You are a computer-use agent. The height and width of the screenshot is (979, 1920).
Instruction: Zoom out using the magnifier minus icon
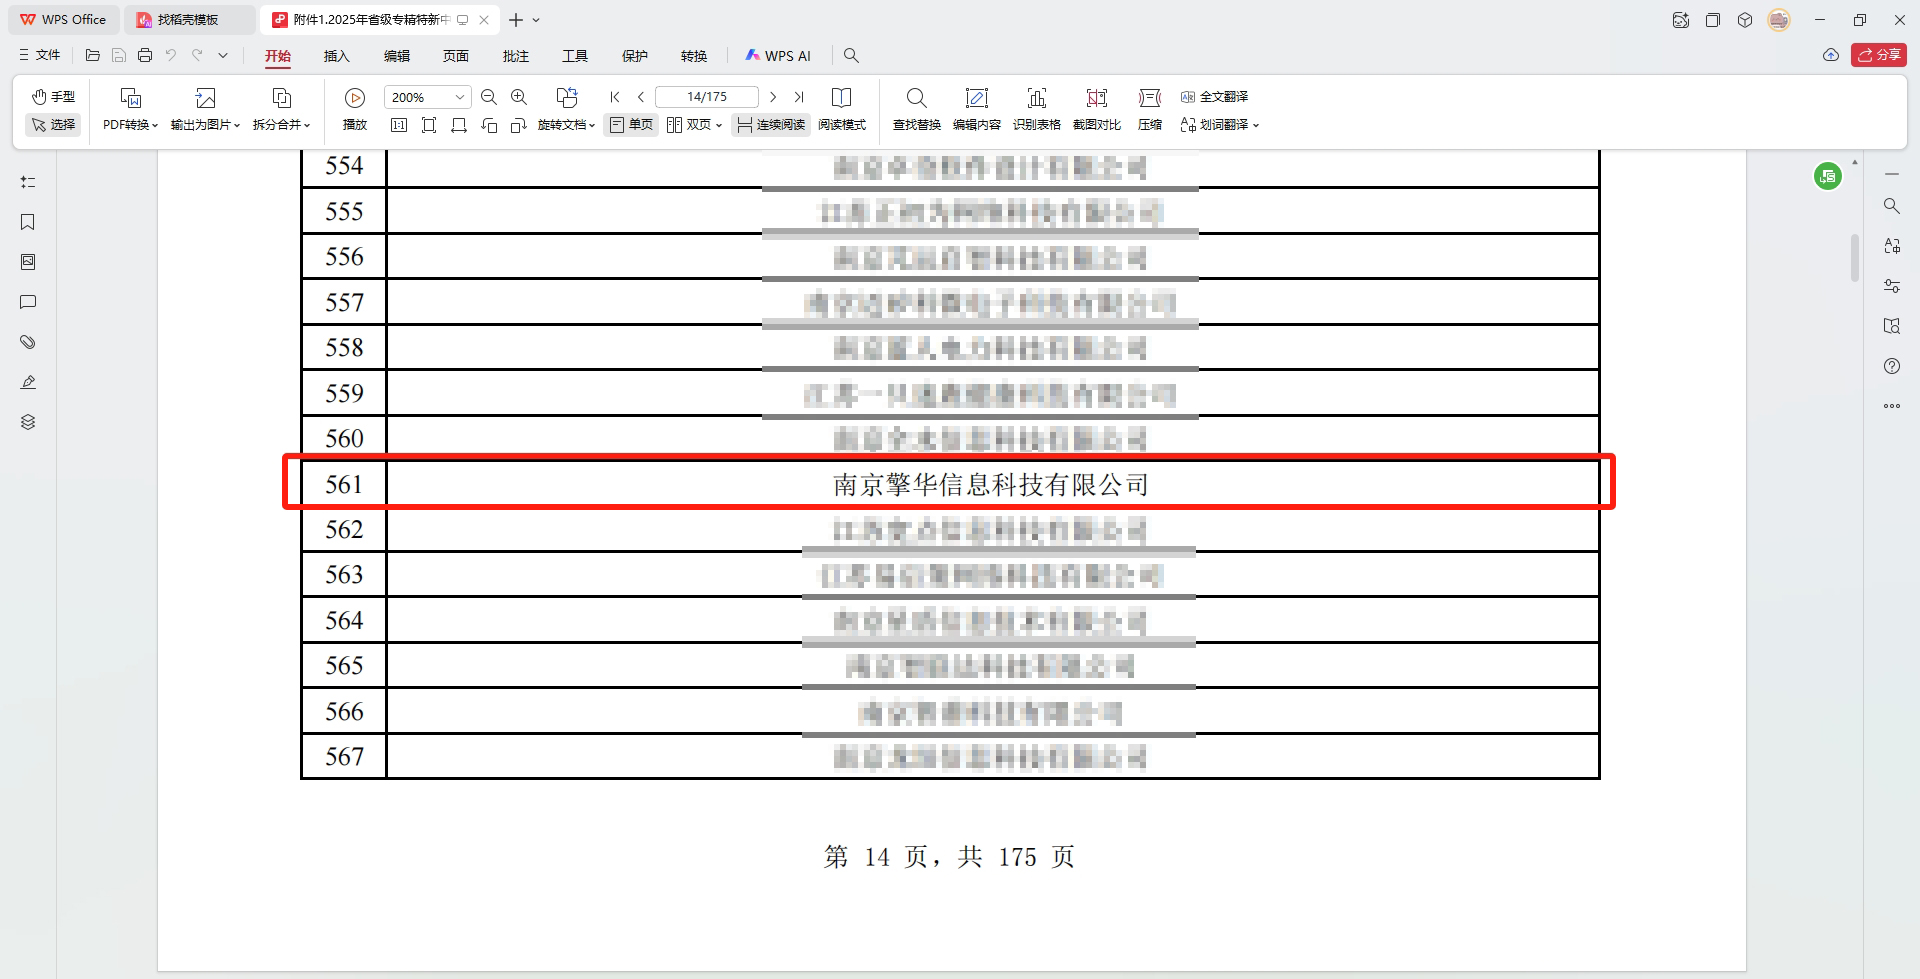click(x=489, y=97)
